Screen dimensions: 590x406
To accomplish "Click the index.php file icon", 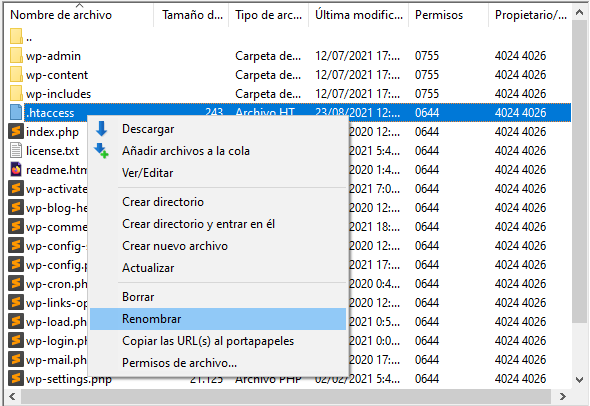I will [16, 132].
